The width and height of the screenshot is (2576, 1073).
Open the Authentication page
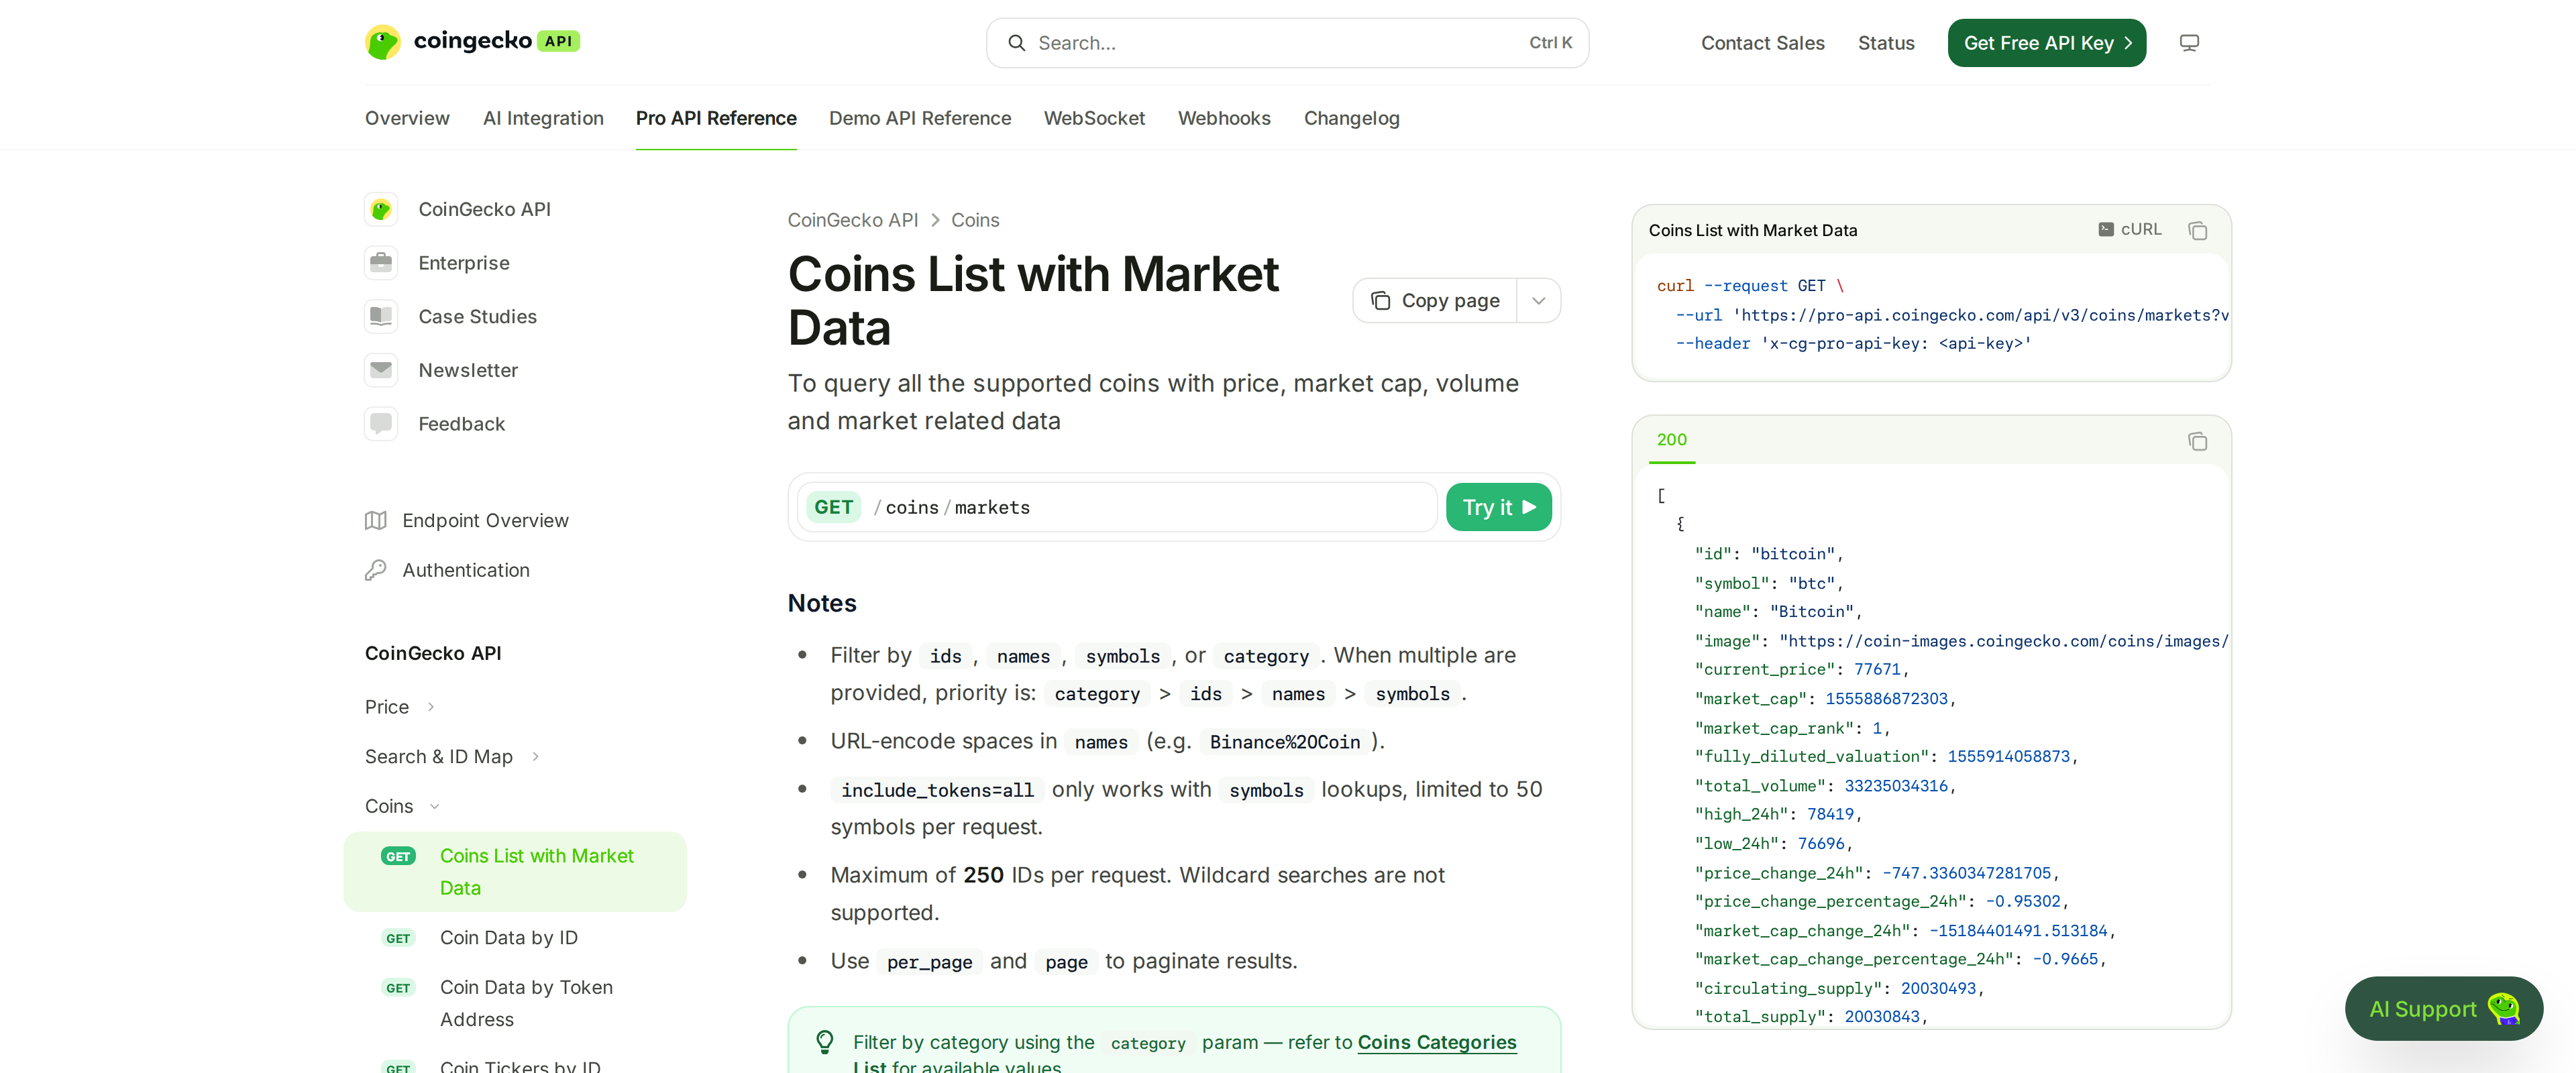466,570
